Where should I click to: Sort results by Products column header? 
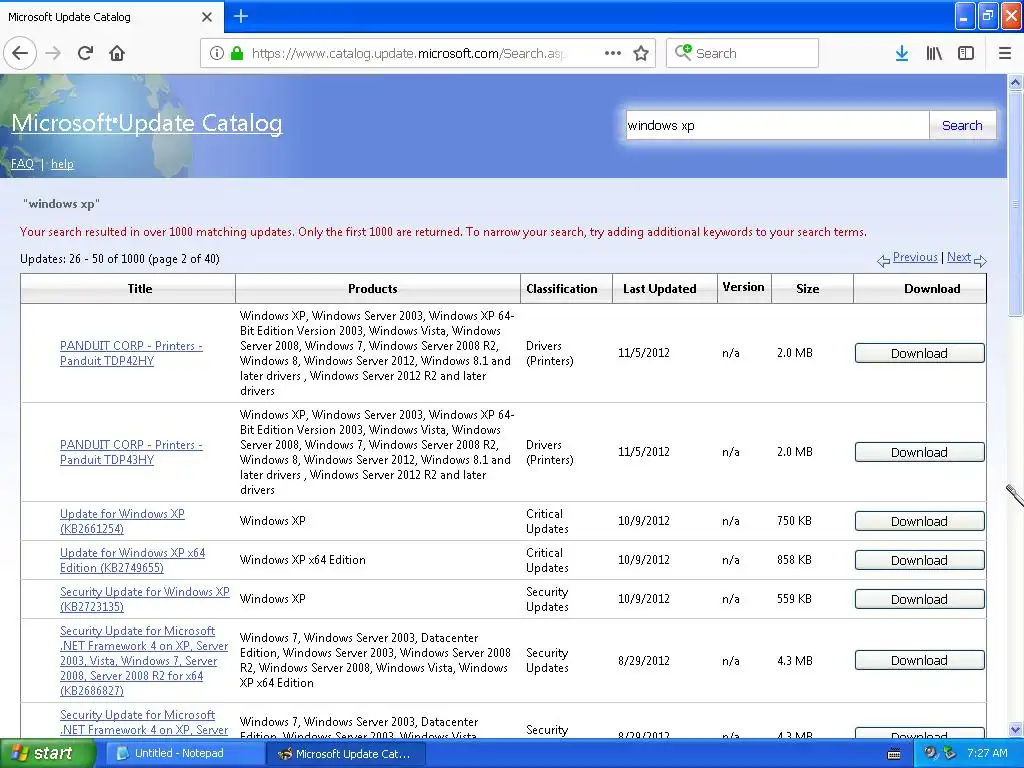coord(377,289)
